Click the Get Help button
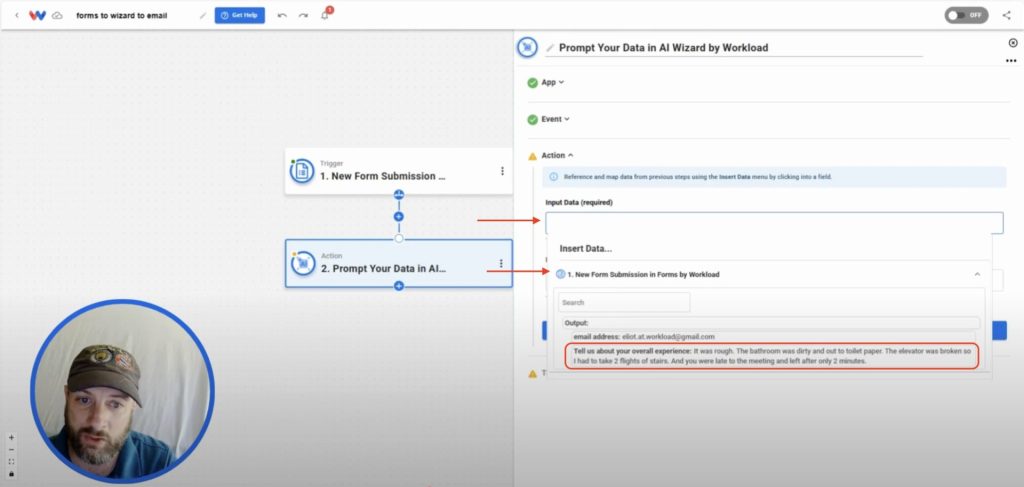The width and height of the screenshot is (1024, 487). pos(240,15)
